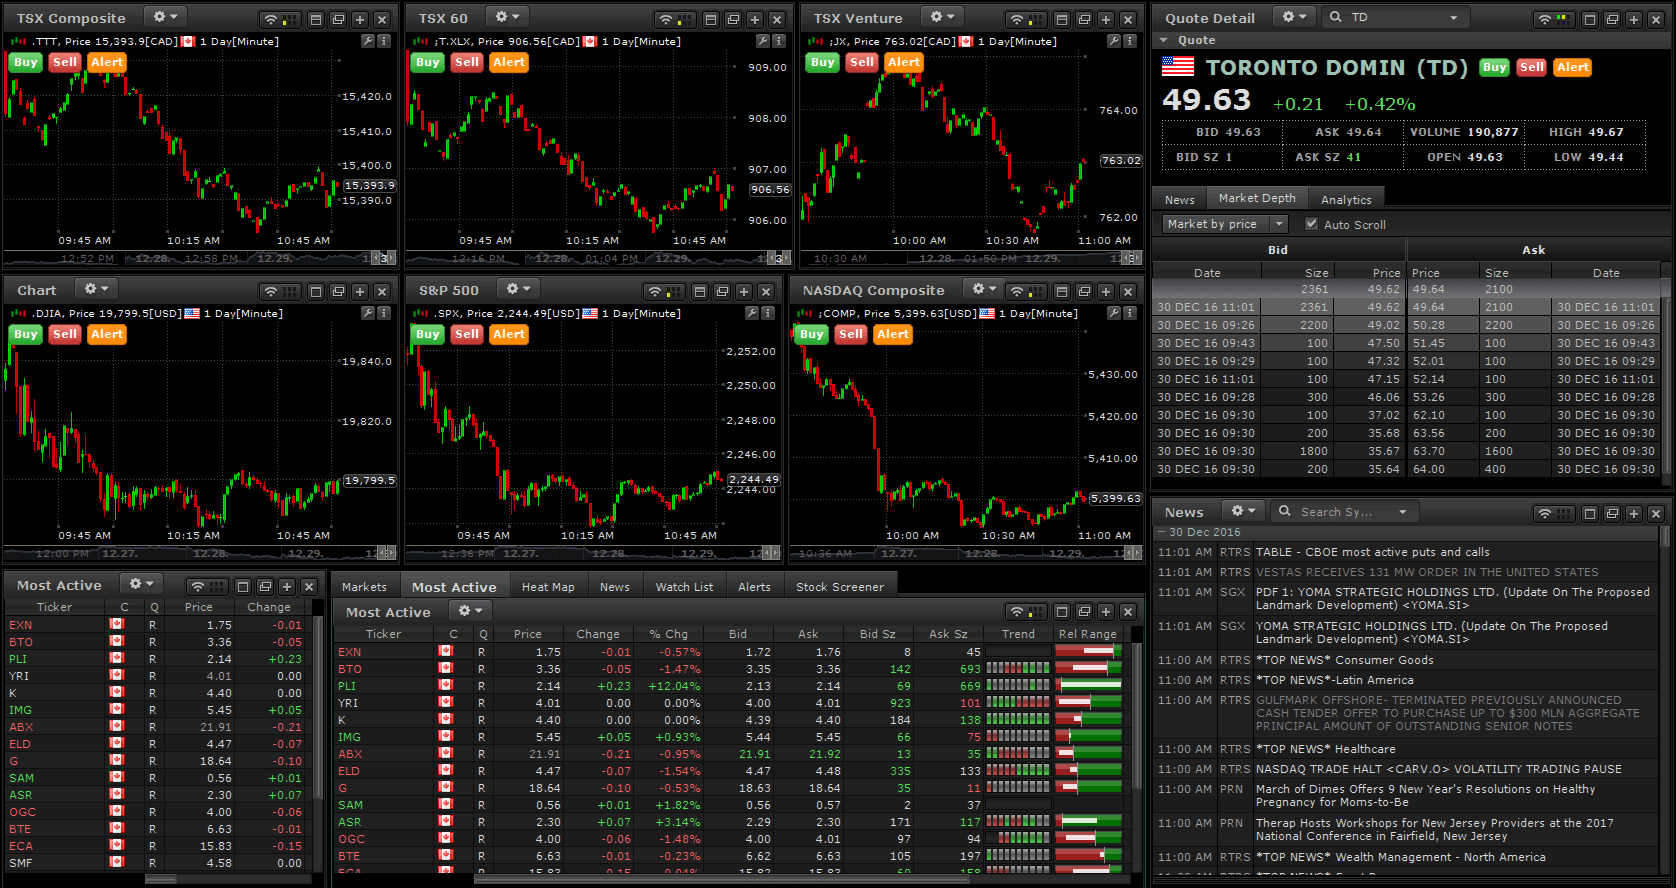Pop out the small Most Active panel

tap(265, 586)
